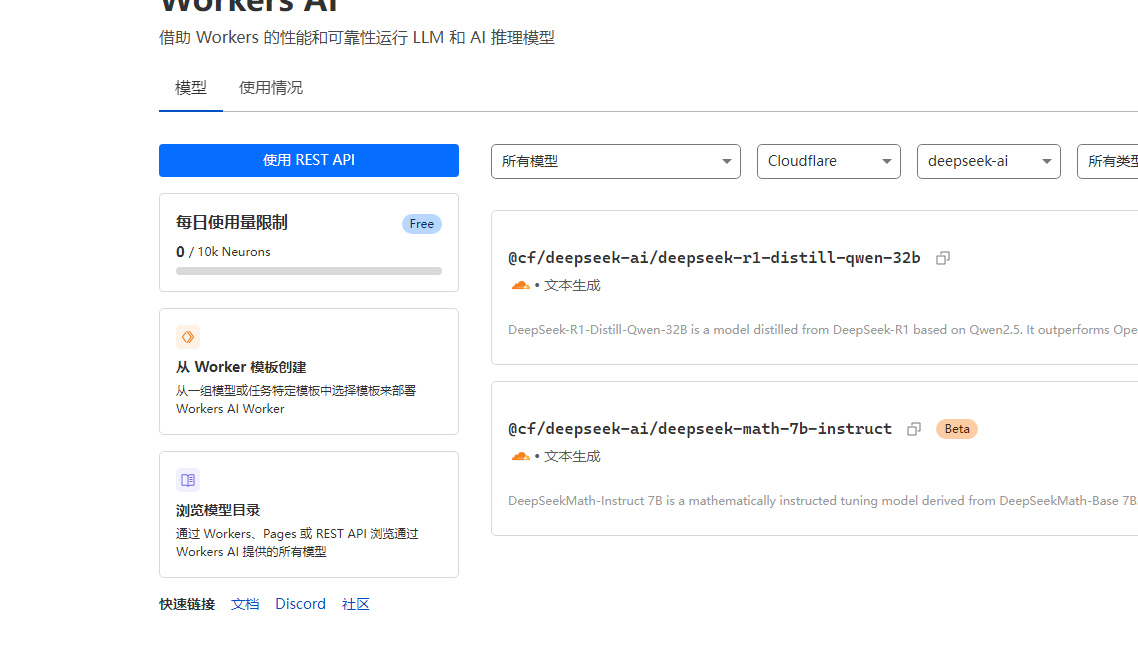Click the DeepSeek-R1-Distill-Qwen-32B description text
Image resolution: width=1138 pixels, height=653 pixels.
[823, 330]
